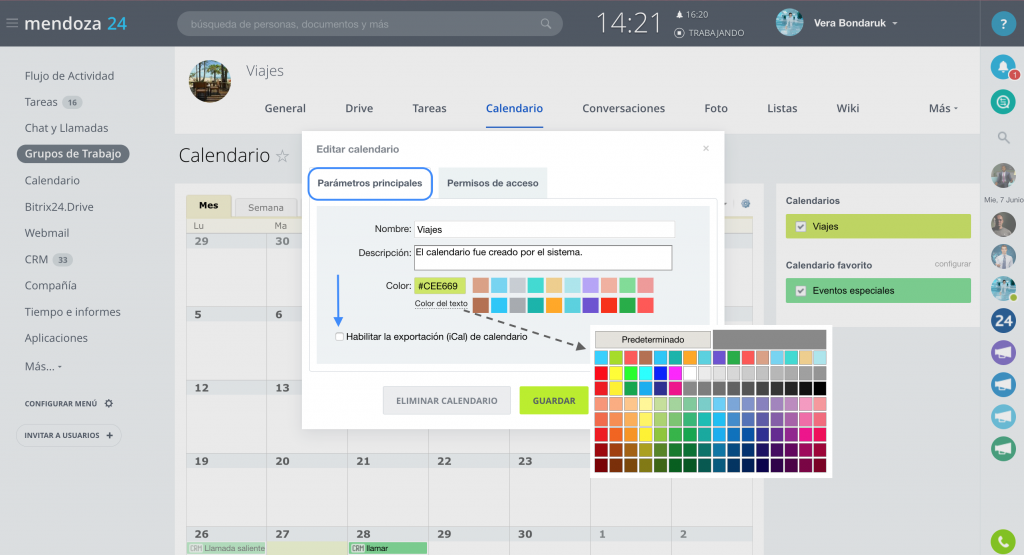1024x555 pixels.
Task: Click the Viajes group avatar photo
Action: tap(210, 82)
